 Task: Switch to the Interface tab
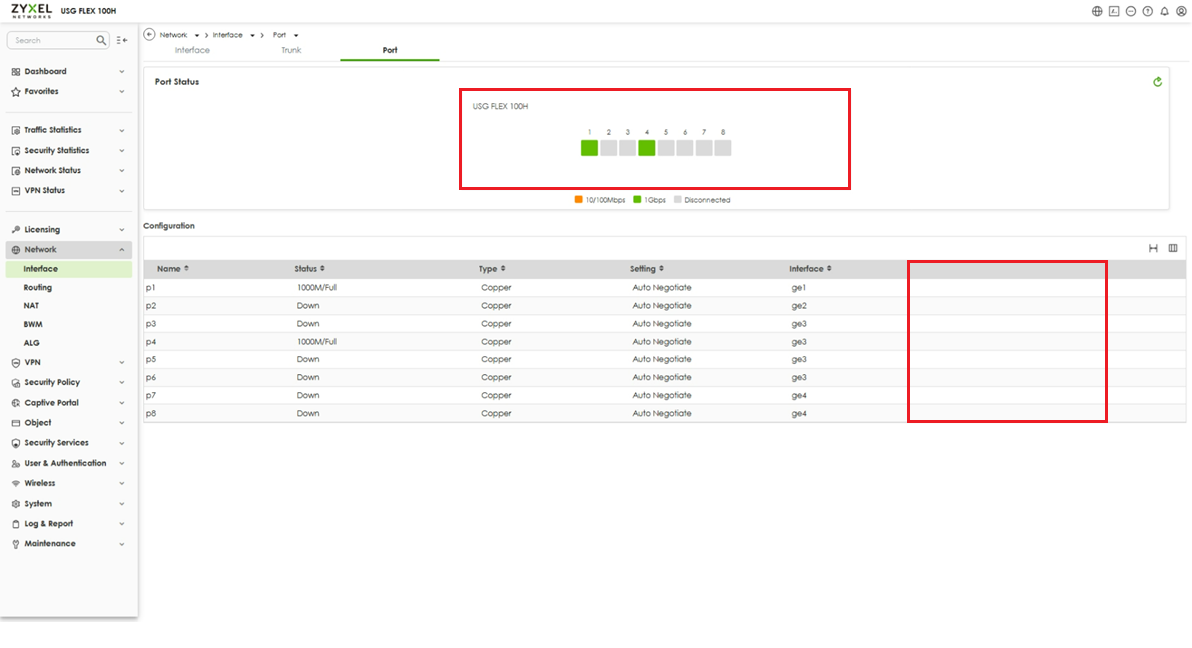(192, 50)
